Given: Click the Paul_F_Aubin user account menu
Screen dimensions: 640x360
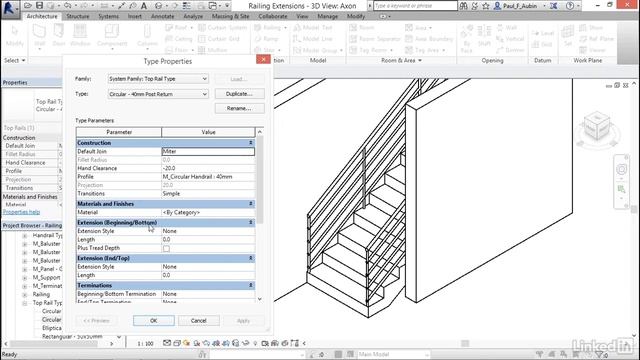Looking at the screenshot, I should click(520, 6).
